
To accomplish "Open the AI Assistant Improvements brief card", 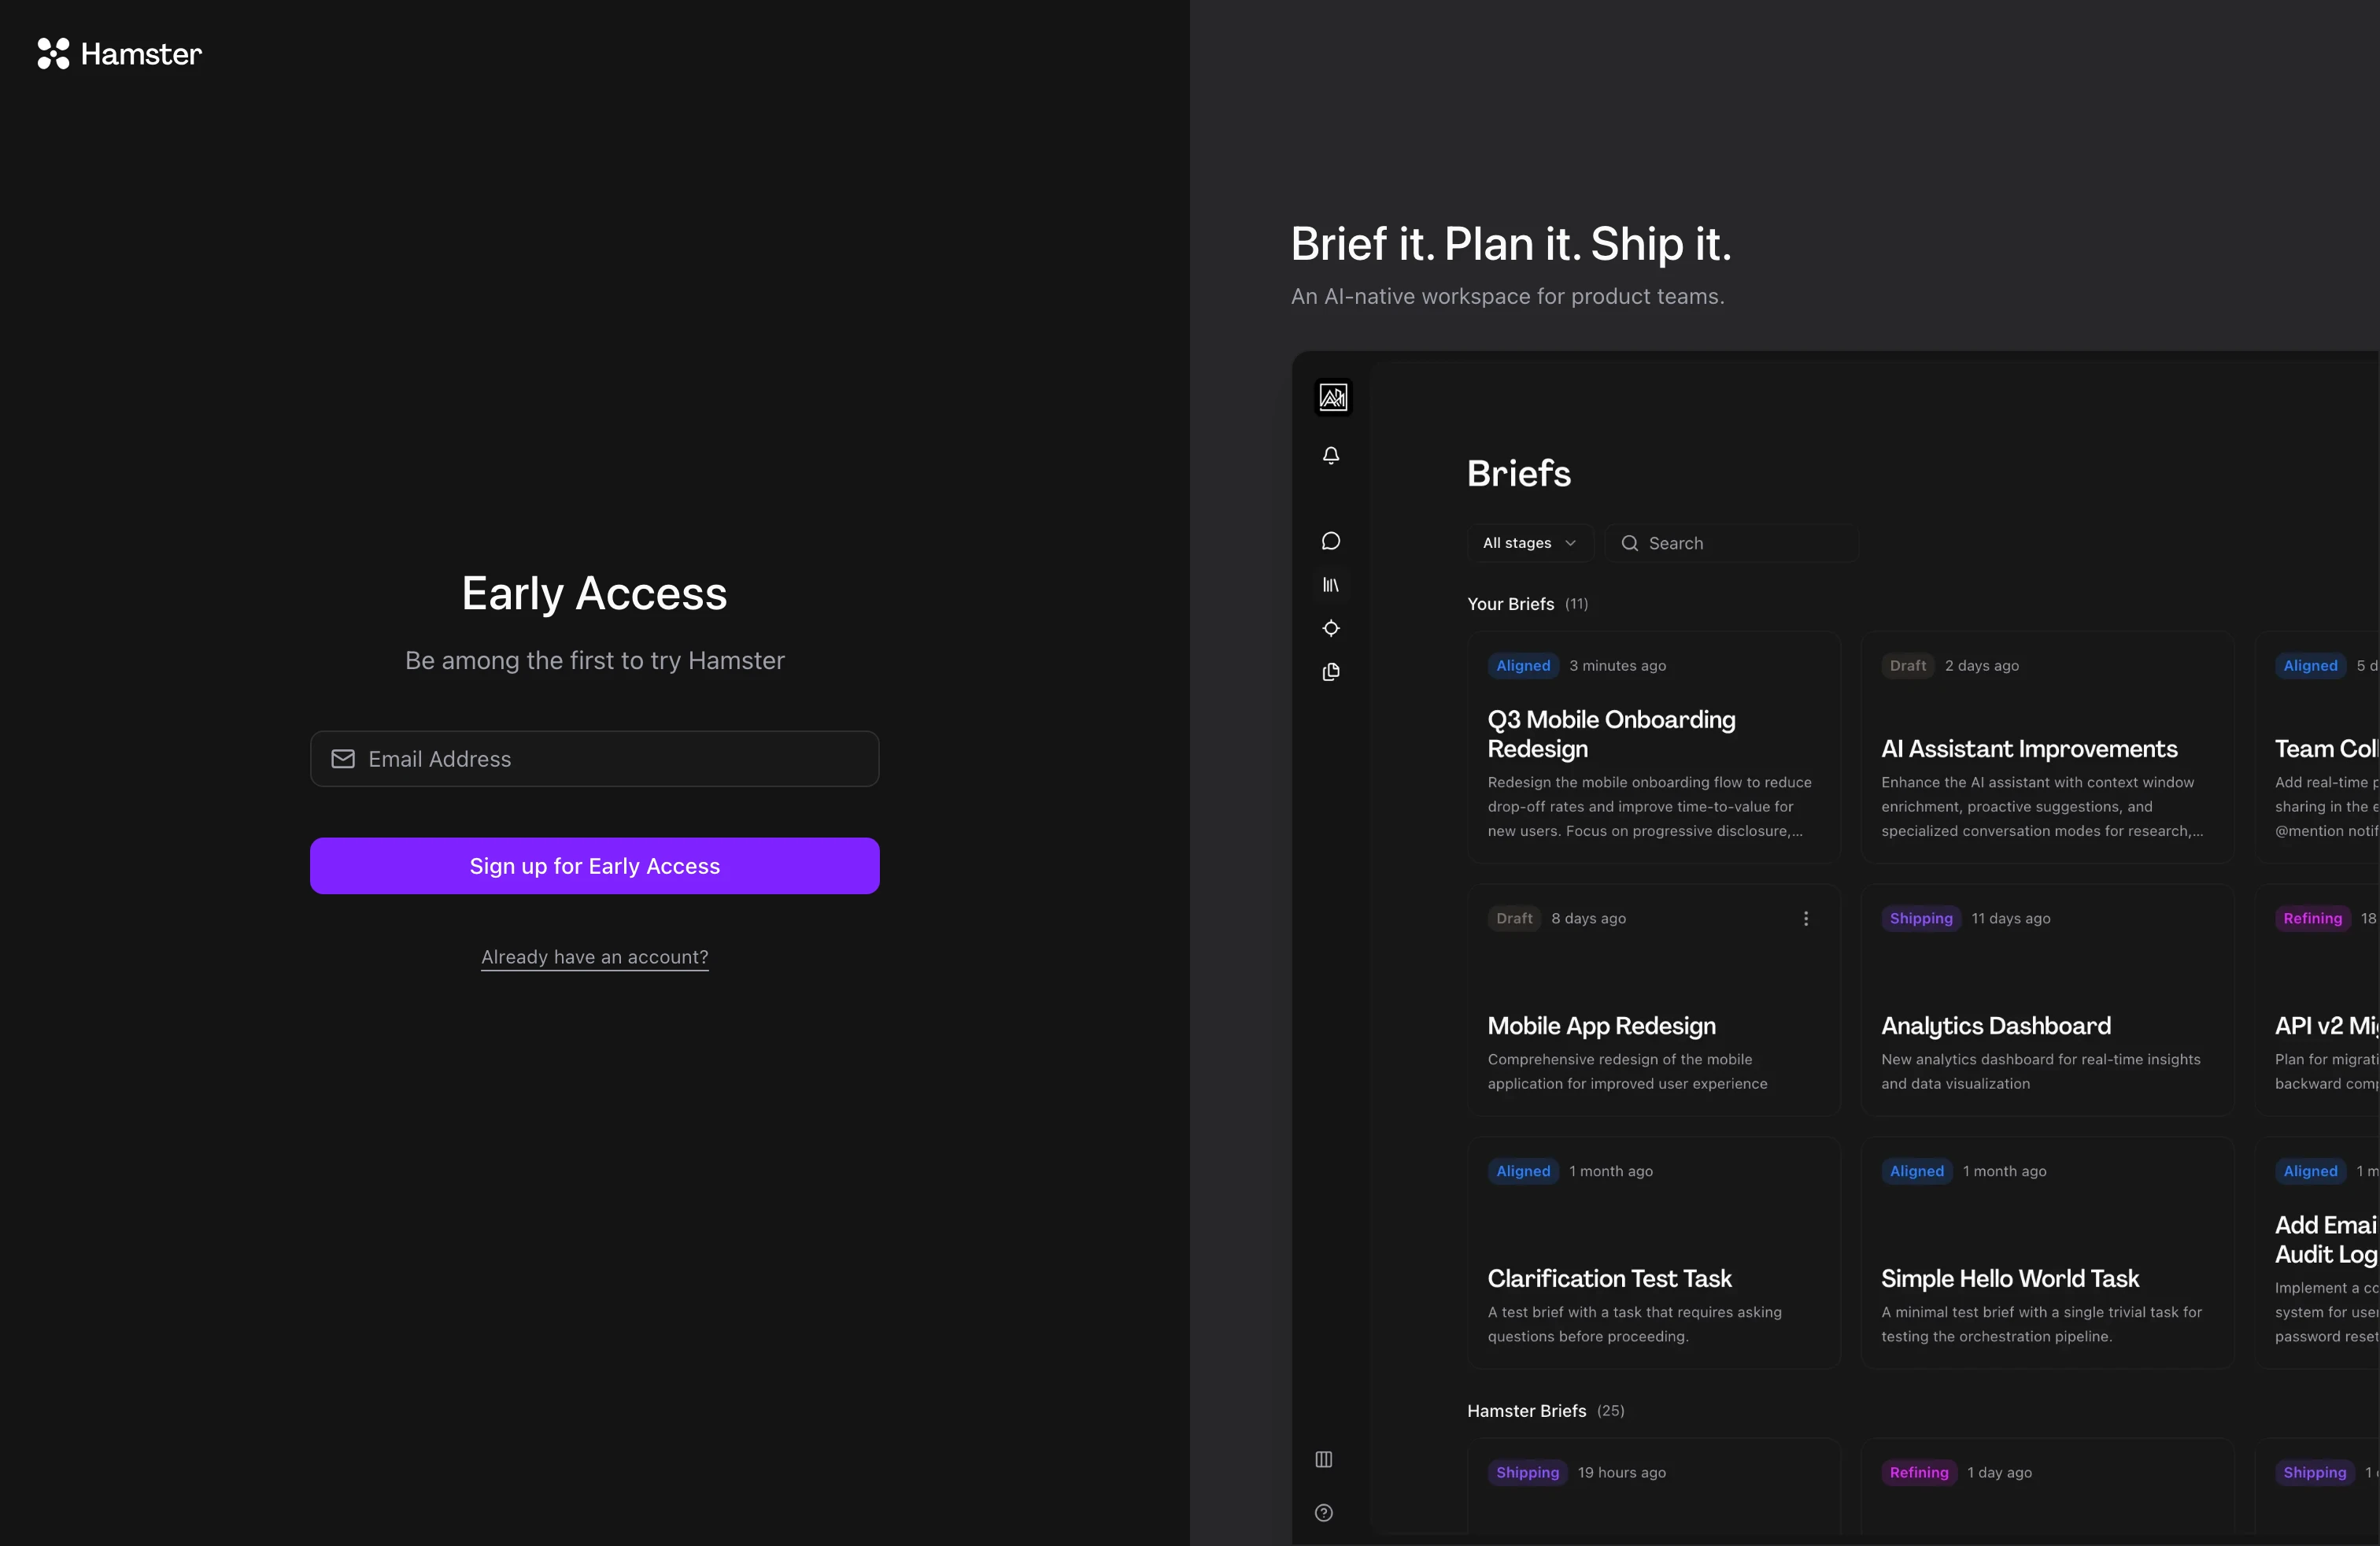I will point(2028,749).
